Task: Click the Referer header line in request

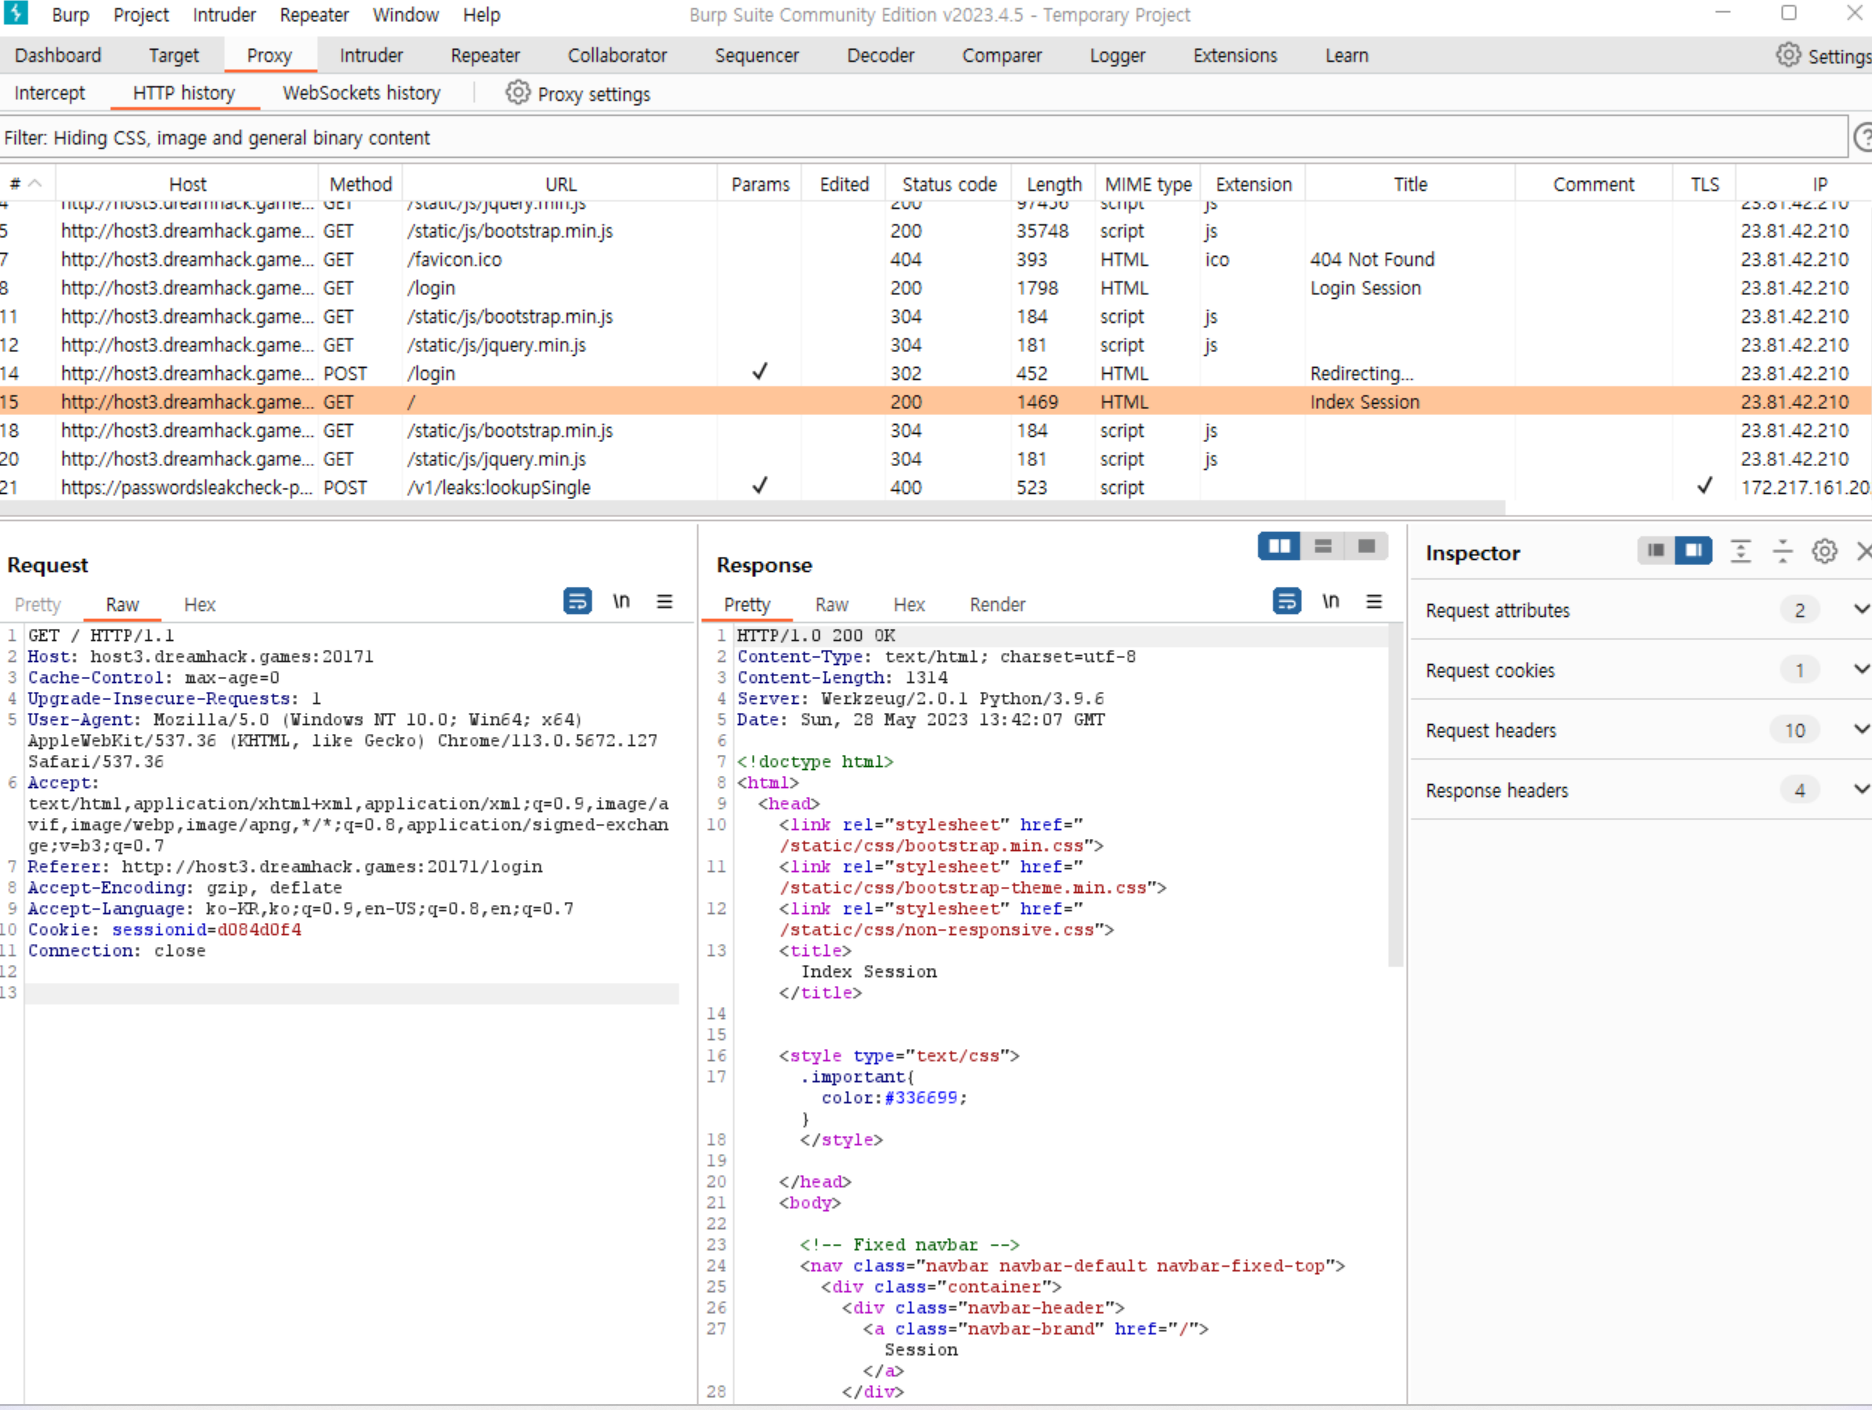Action: click(285, 866)
